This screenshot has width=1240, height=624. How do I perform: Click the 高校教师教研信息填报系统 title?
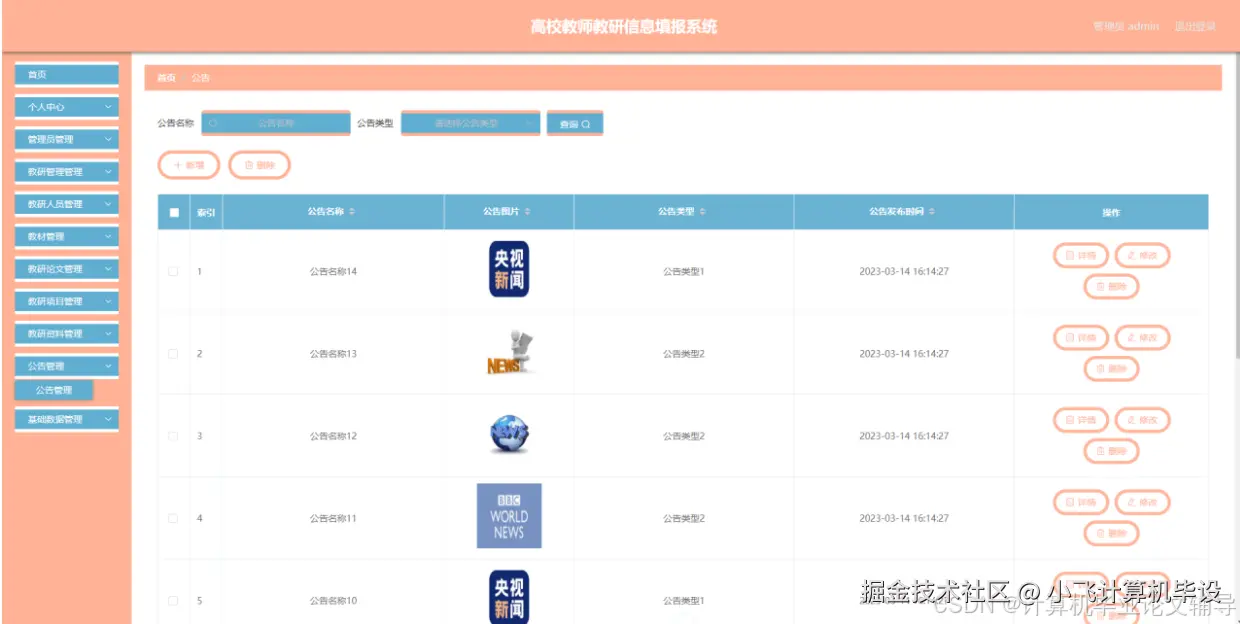click(624, 27)
